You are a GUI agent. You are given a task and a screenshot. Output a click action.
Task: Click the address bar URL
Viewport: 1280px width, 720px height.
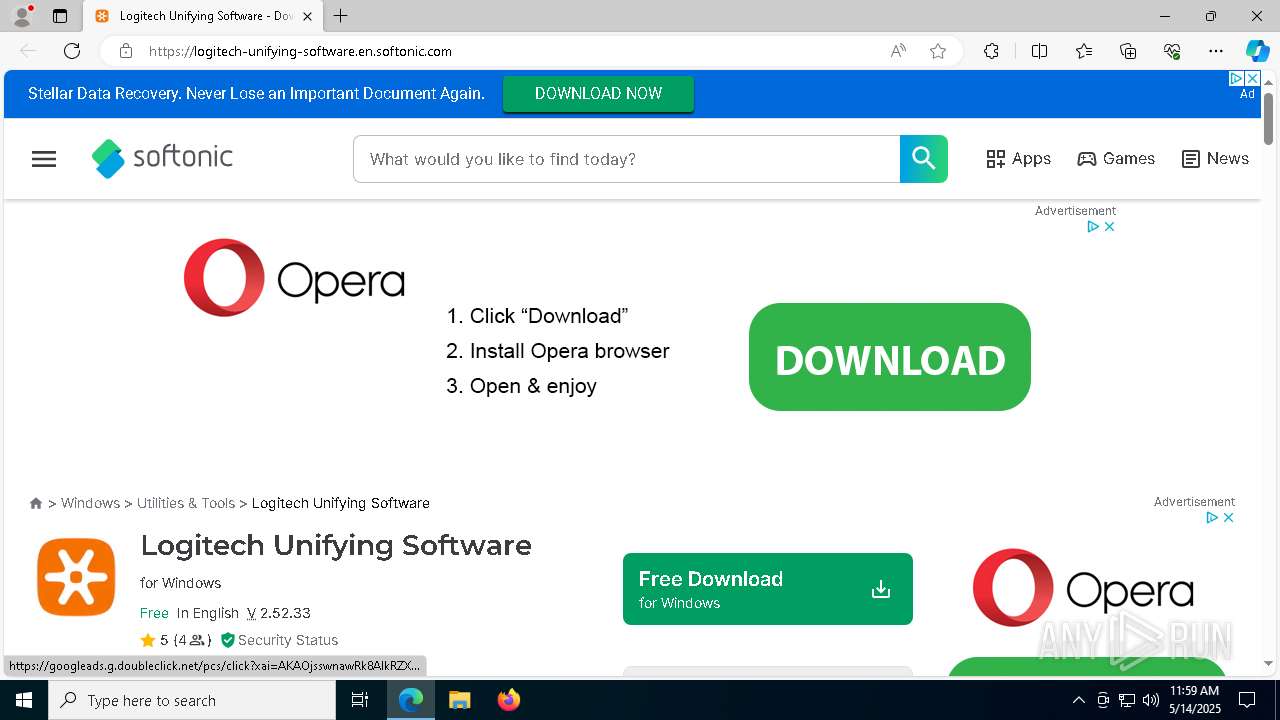pyautogui.click(x=300, y=51)
